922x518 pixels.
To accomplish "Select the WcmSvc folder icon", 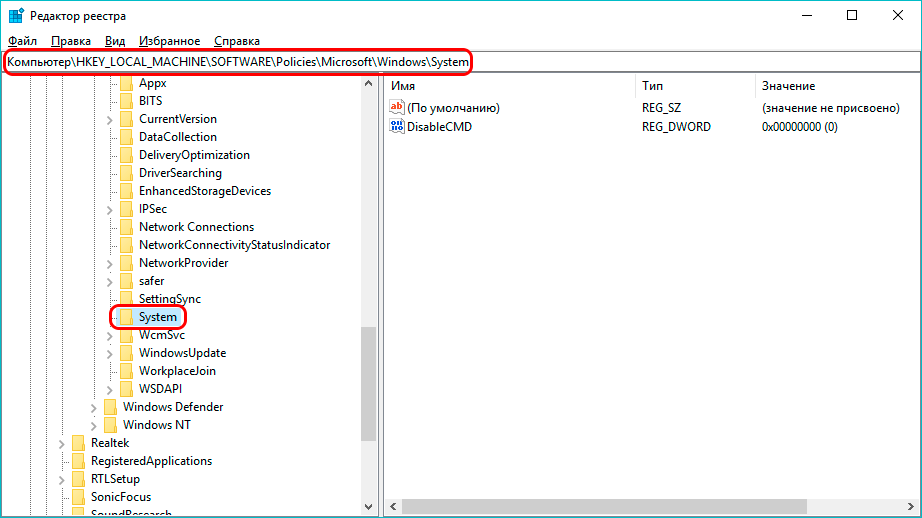I will pyautogui.click(x=126, y=335).
